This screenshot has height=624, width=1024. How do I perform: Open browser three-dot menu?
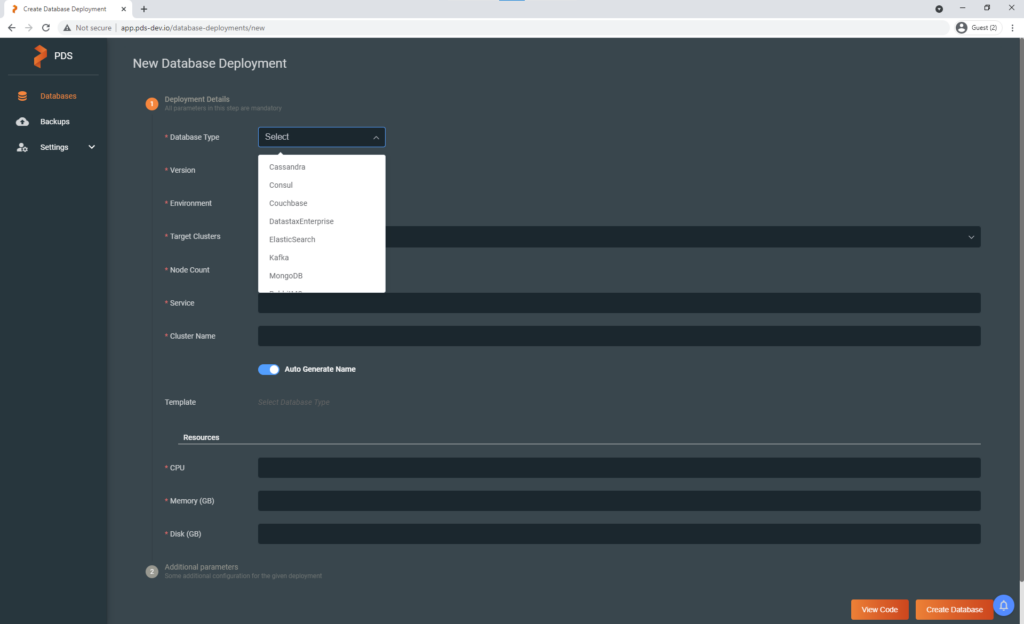[x=1012, y=28]
